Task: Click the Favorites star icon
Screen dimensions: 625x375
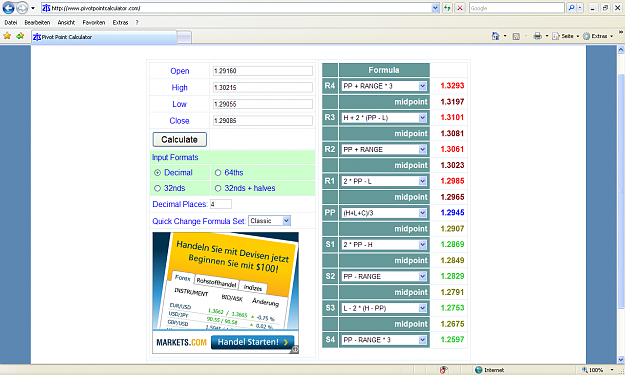Action: pos(7,36)
